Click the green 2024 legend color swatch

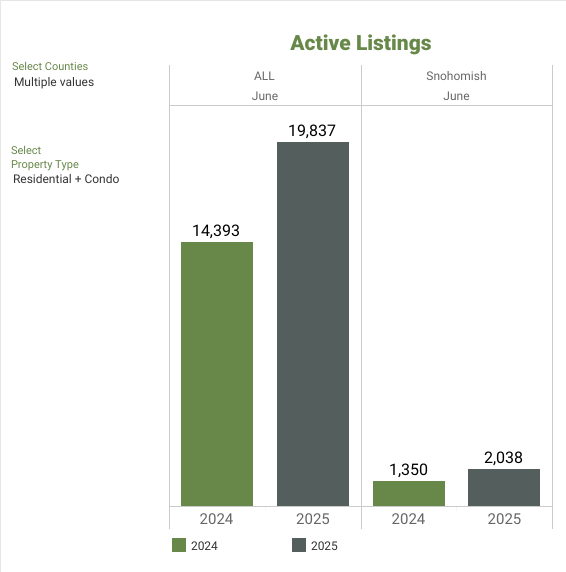coord(179,545)
